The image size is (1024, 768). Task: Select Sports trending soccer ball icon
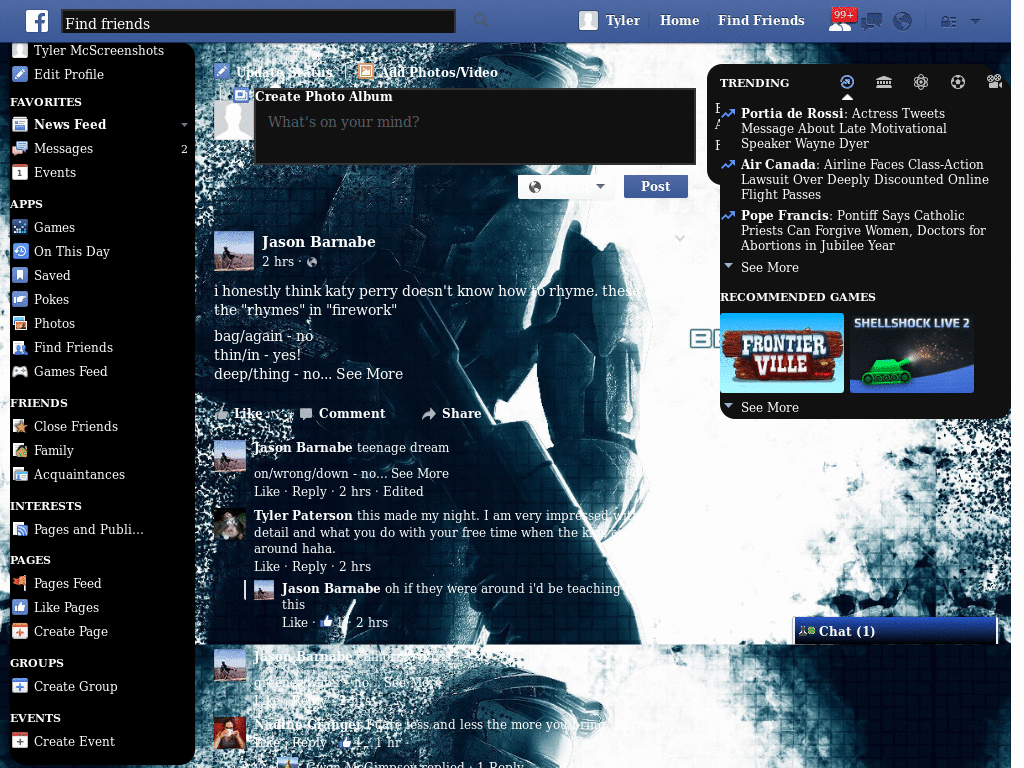[957, 82]
